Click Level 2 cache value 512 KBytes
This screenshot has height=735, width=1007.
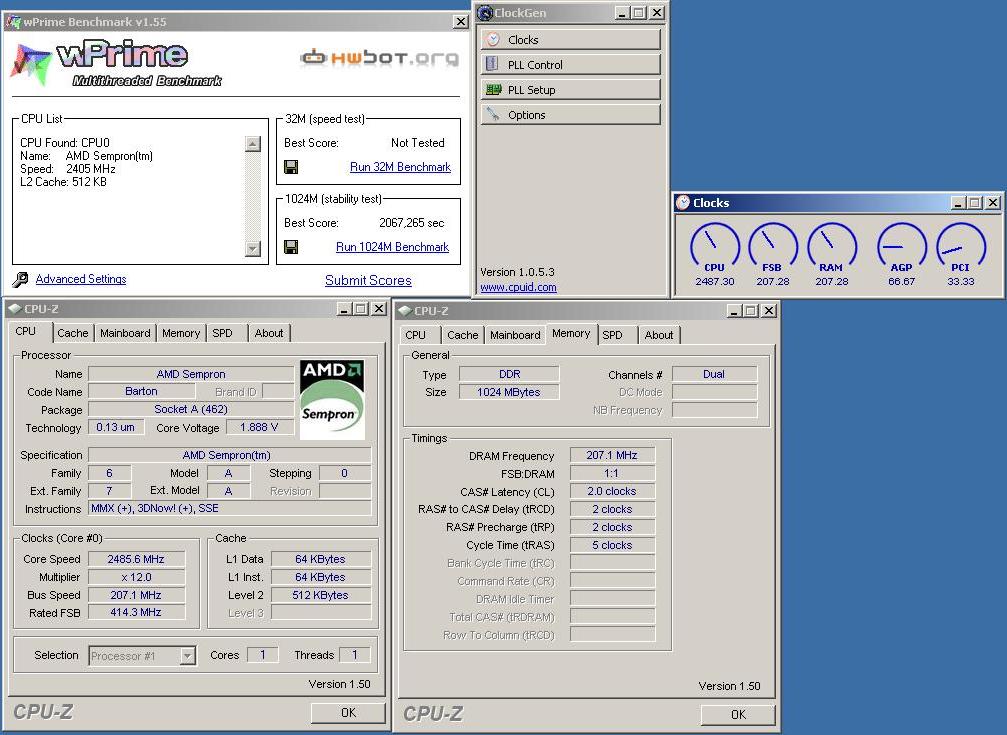point(320,595)
